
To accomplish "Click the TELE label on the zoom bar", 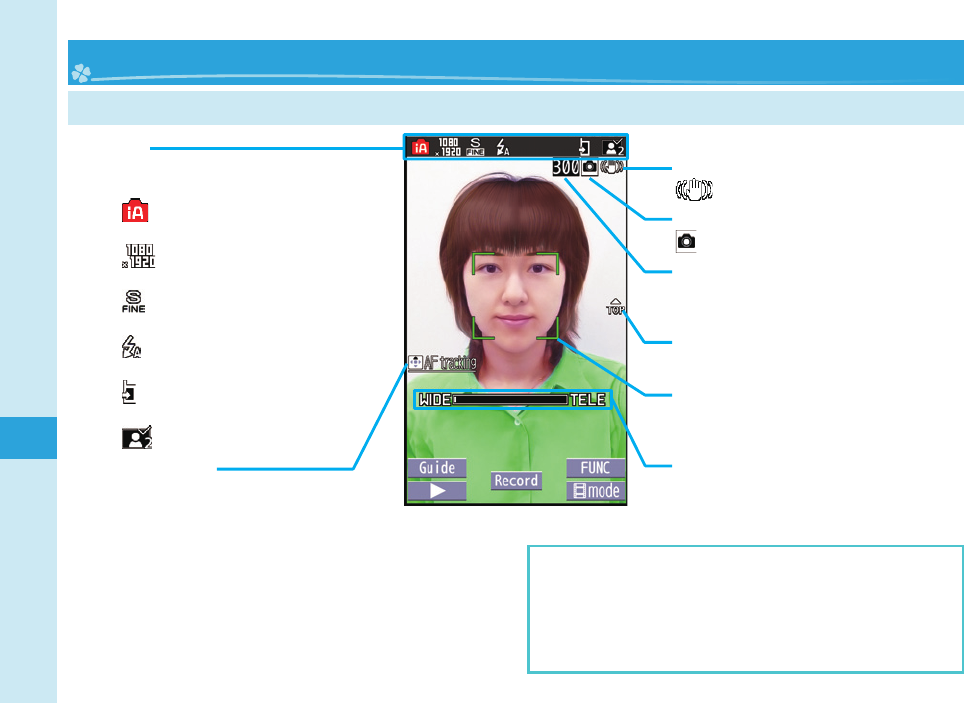I will [588, 400].
